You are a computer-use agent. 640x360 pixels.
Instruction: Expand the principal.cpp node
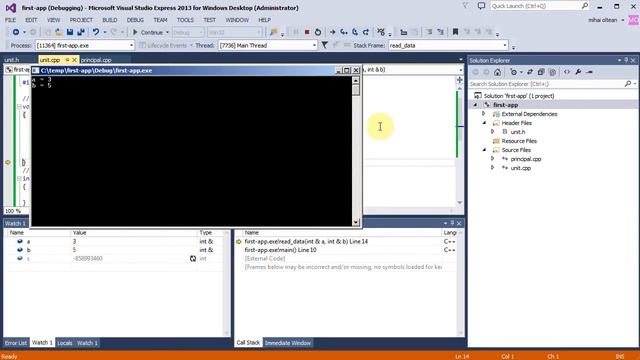pos(493,159)
